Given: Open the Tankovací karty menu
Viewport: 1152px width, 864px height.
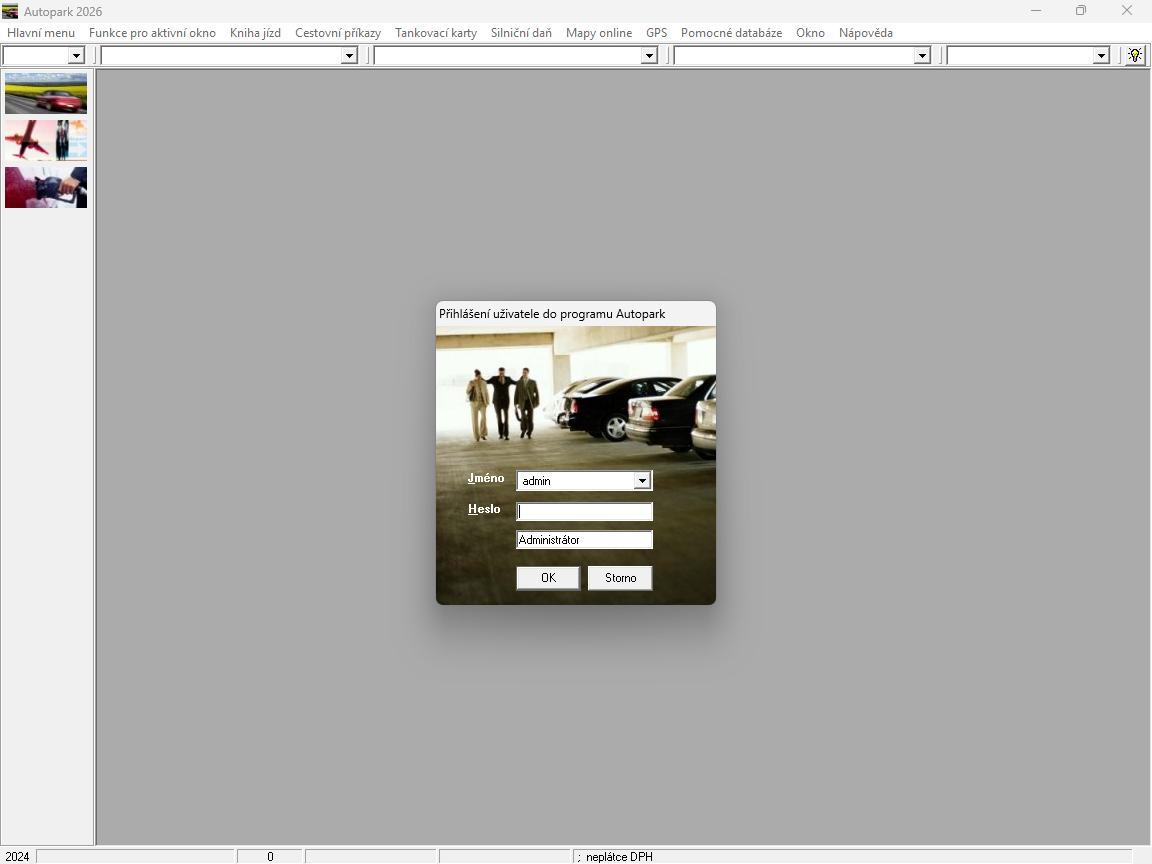Looking at the screenshot, I should tap(436, 33).
